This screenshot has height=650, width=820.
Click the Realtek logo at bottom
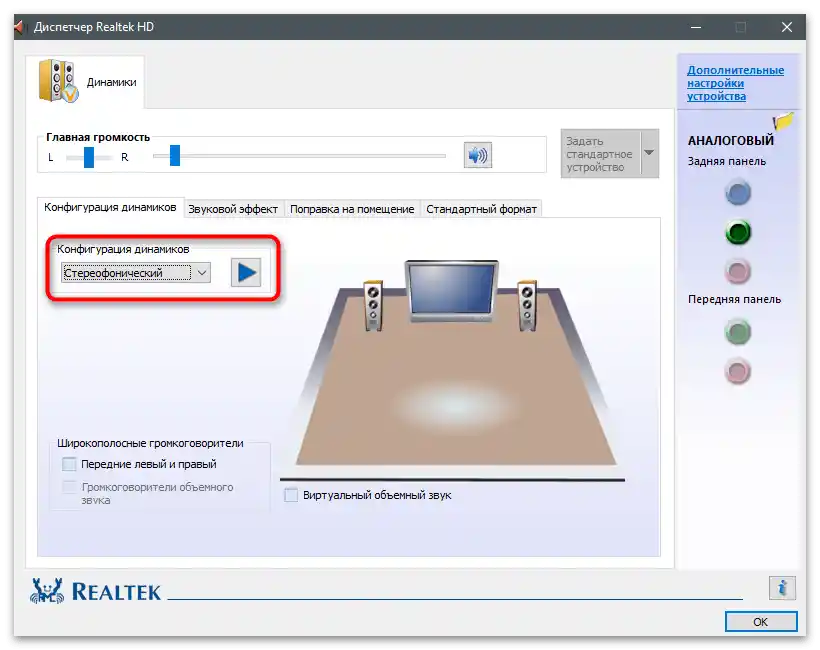96,591
